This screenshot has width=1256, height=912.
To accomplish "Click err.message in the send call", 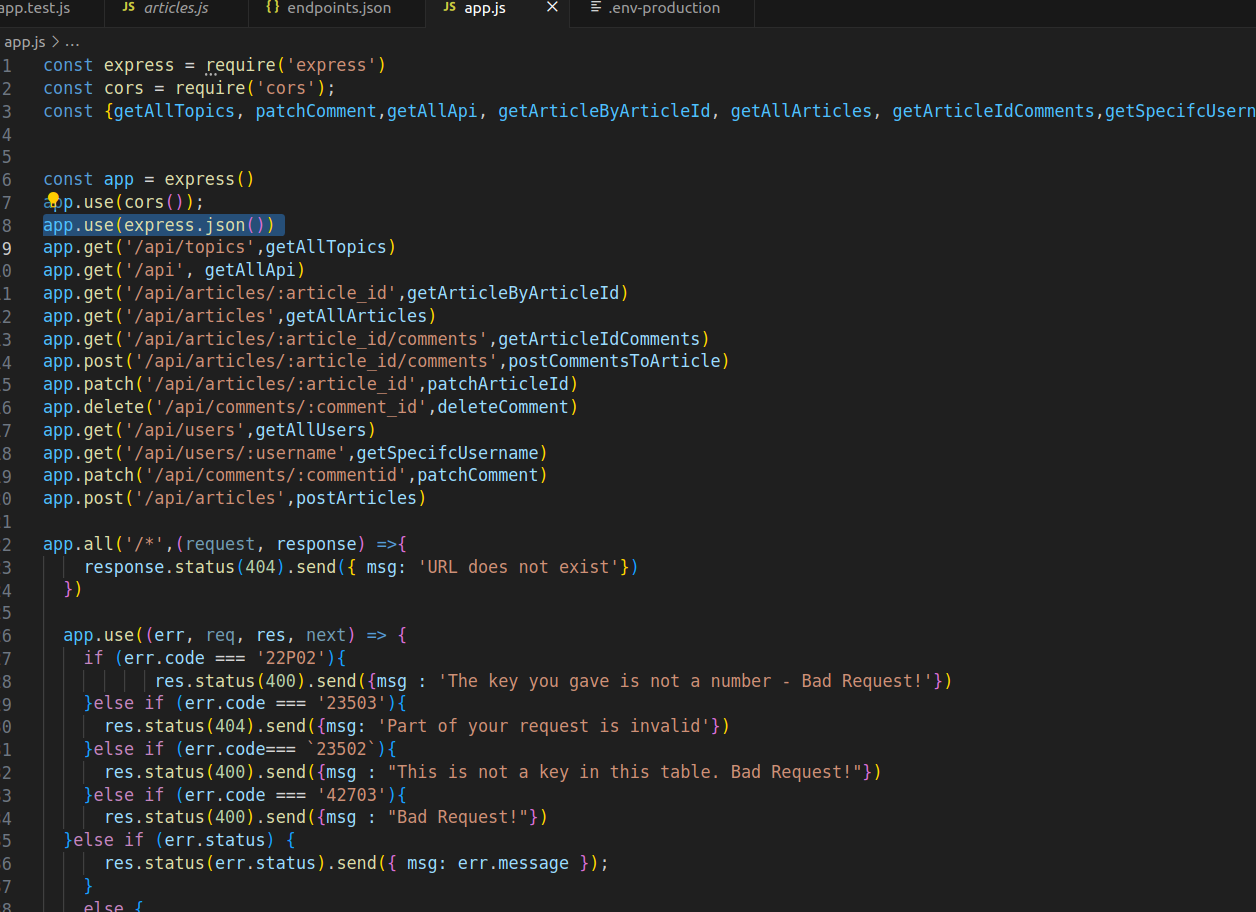I will [x=513, y=863].
